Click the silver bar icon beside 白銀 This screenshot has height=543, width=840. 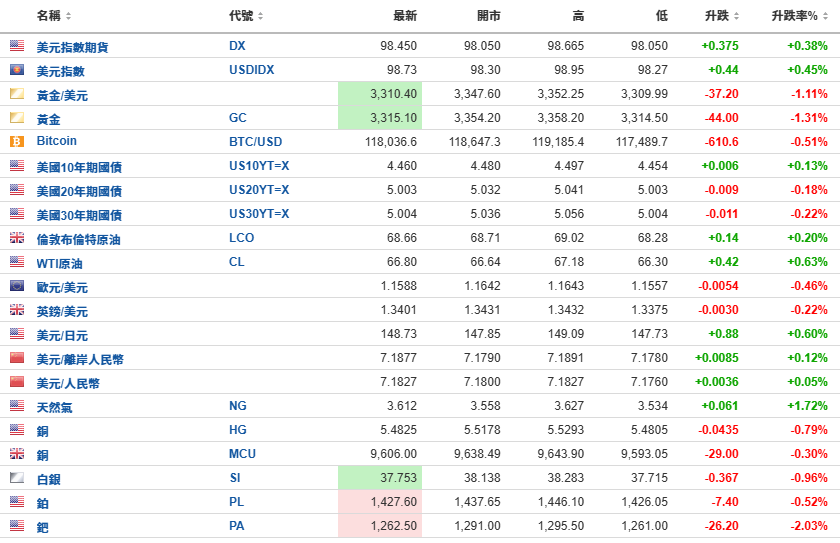pos(17,477)
